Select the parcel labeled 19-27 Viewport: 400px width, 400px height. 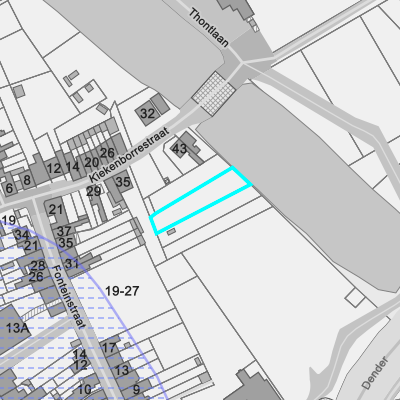[122, 291]
